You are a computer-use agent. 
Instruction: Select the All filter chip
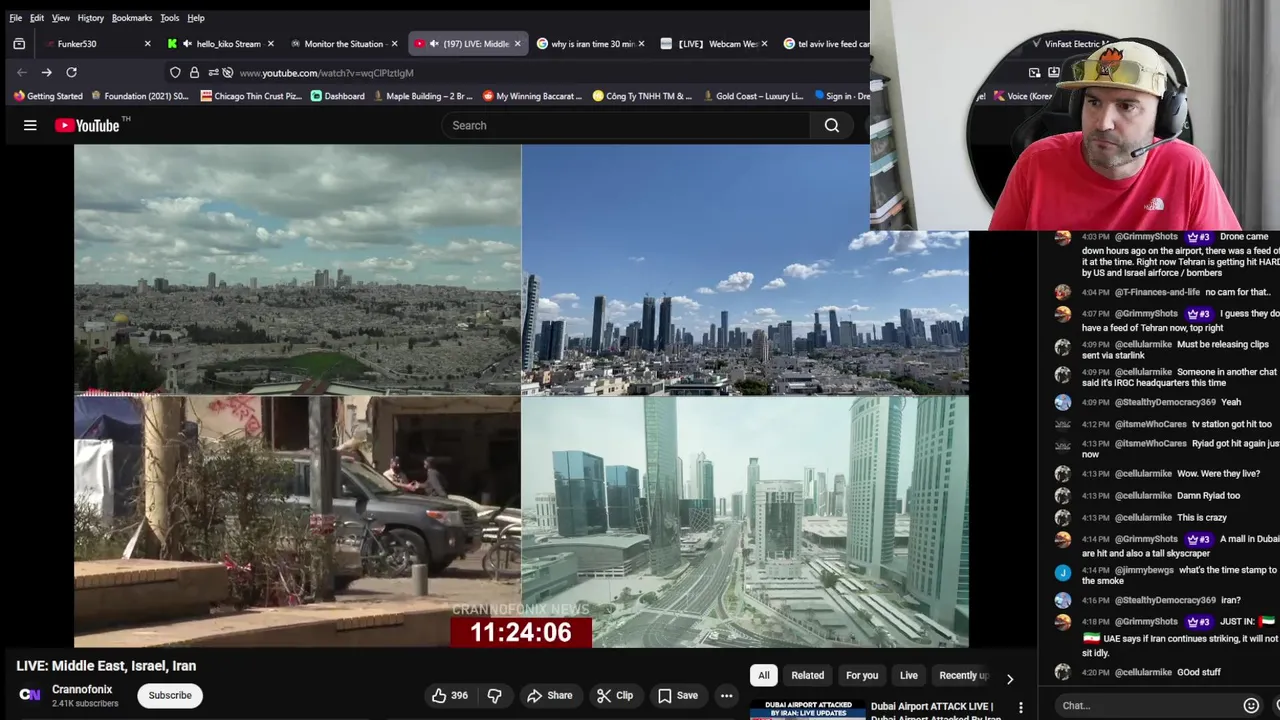coord(764,675)
